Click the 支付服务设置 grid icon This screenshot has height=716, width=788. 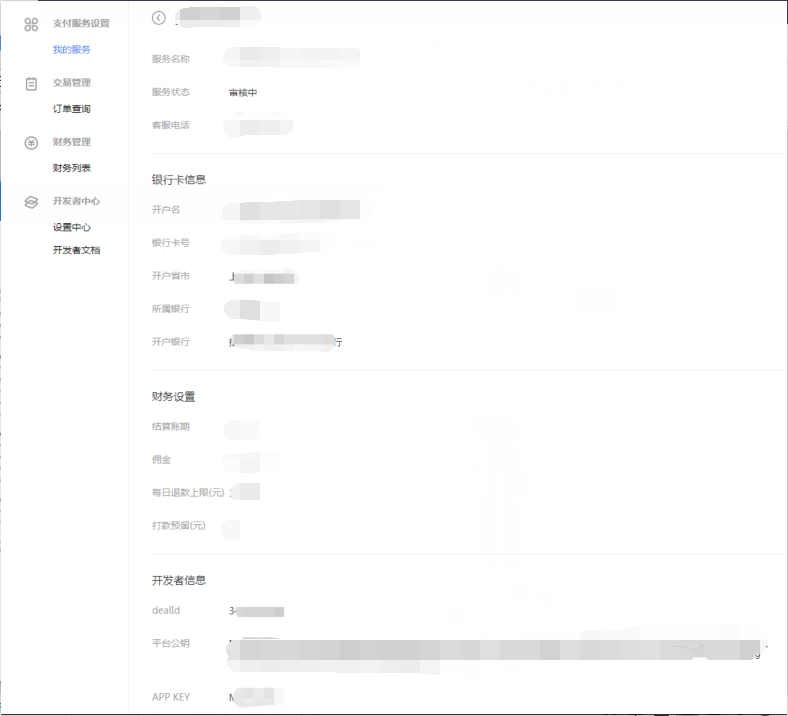pos(31,24)
